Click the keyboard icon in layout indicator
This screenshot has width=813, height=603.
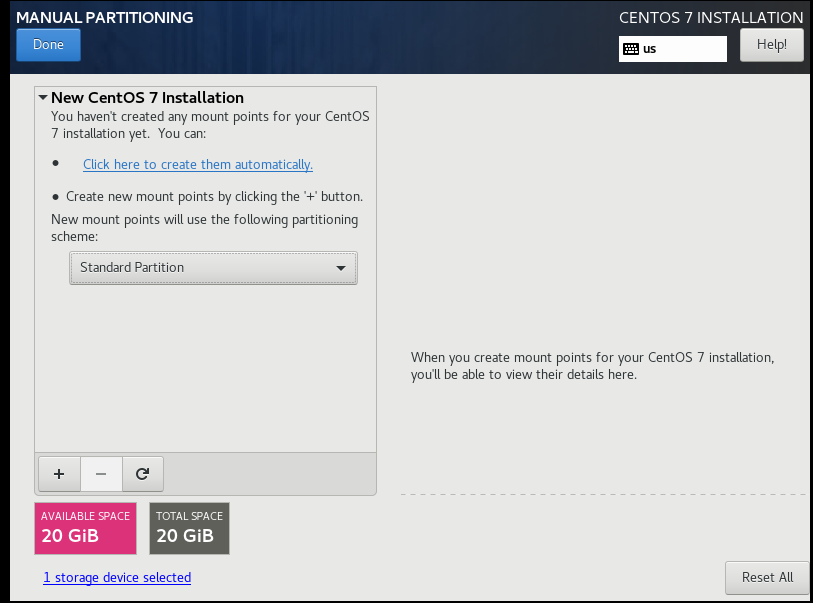630,48
